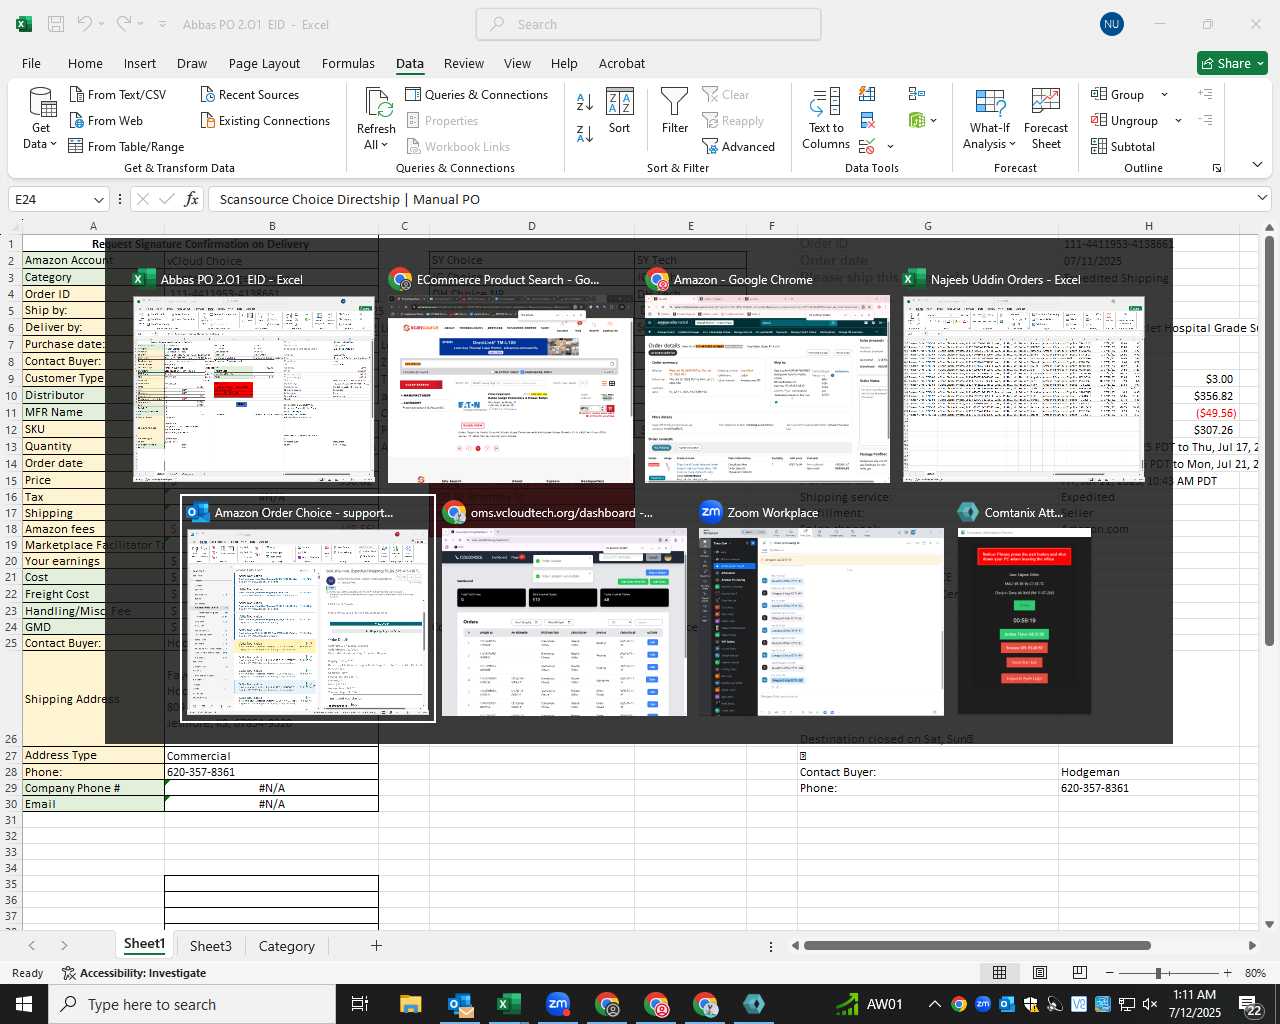The width and height of the screenshot is (1280, 1024).
Task: Click Refresh All icon
Action: pyautogui.click(x=377, y=103)
